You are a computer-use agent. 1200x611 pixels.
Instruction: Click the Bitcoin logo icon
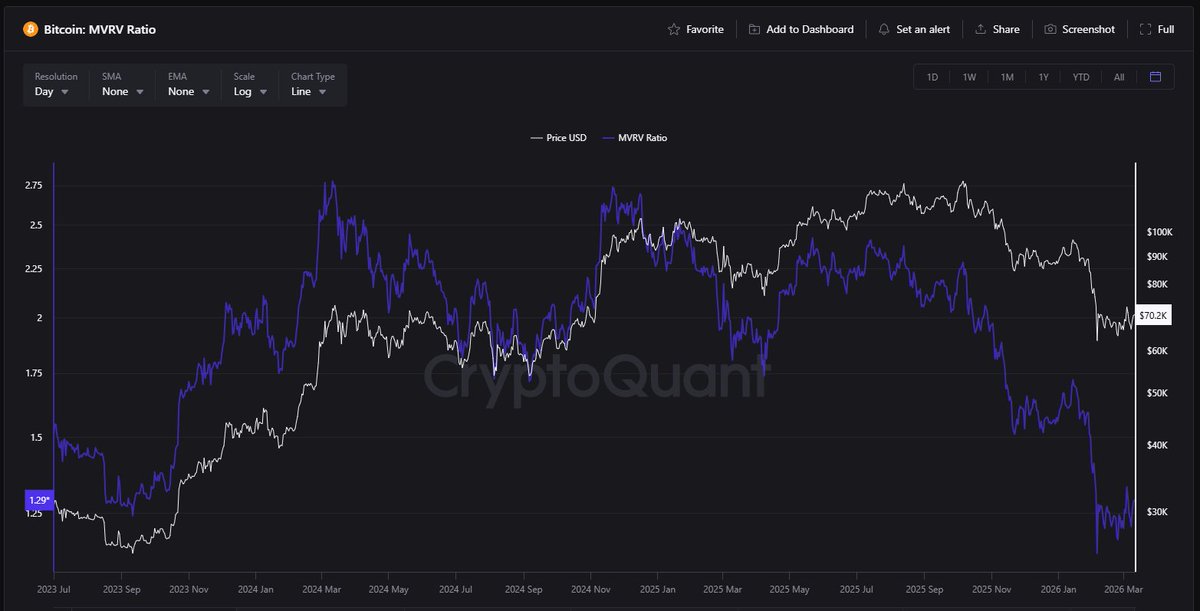pos(30,29)
